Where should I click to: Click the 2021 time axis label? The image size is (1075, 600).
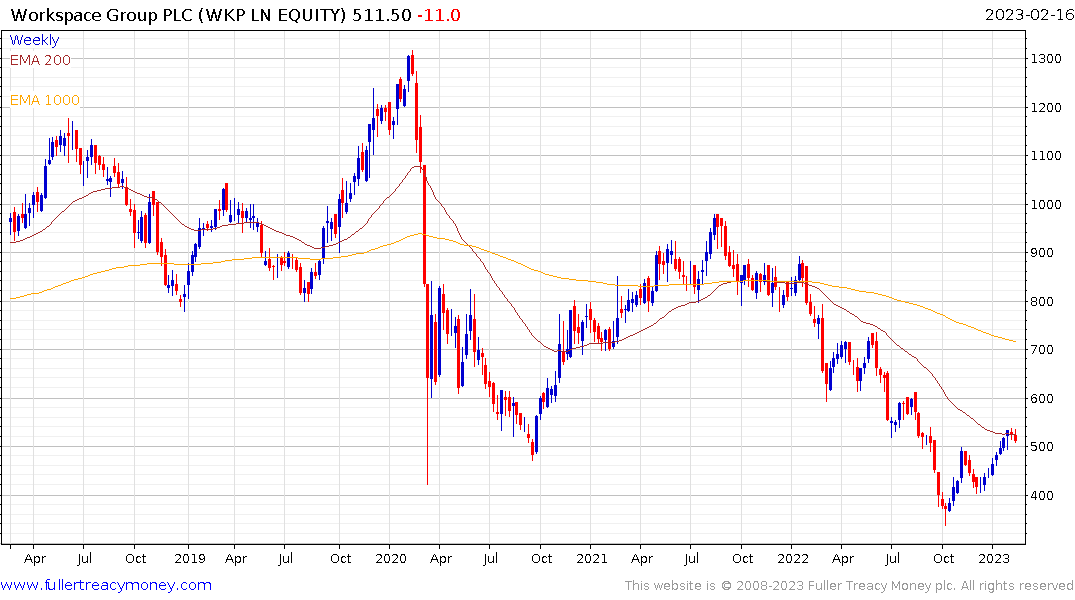tap(592, 558)
